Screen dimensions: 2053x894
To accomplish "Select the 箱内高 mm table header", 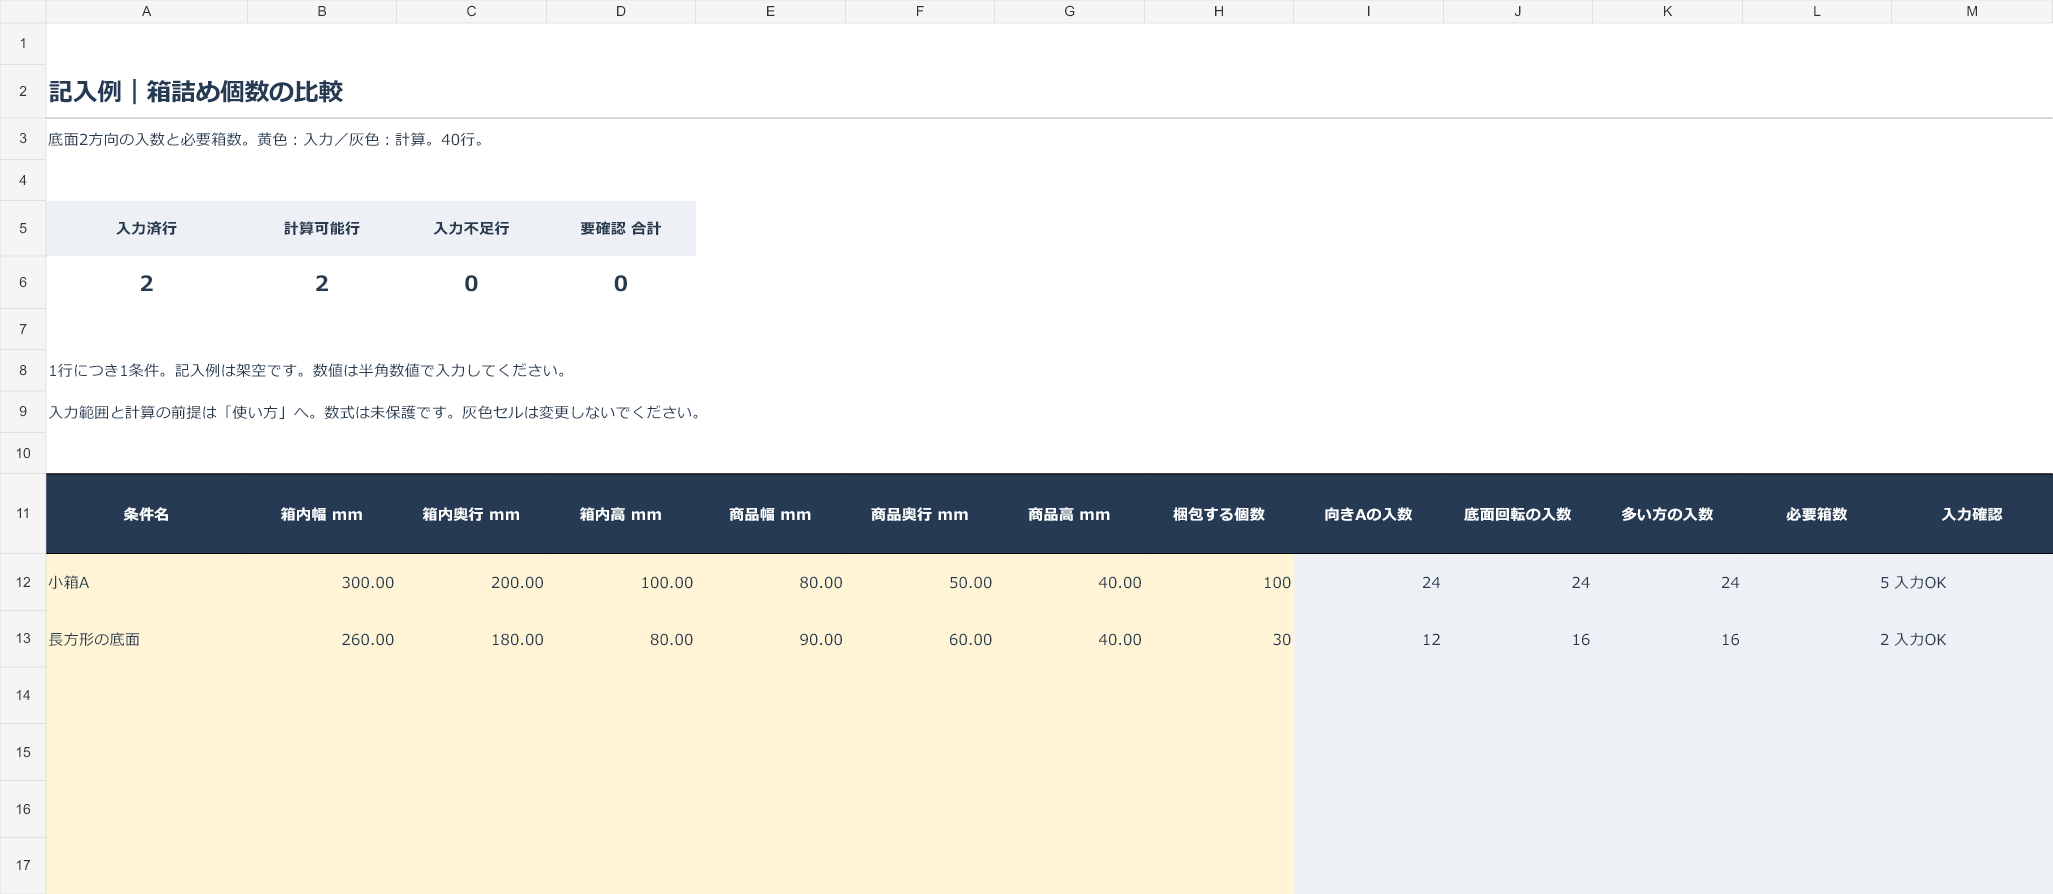I will point(620,515).
